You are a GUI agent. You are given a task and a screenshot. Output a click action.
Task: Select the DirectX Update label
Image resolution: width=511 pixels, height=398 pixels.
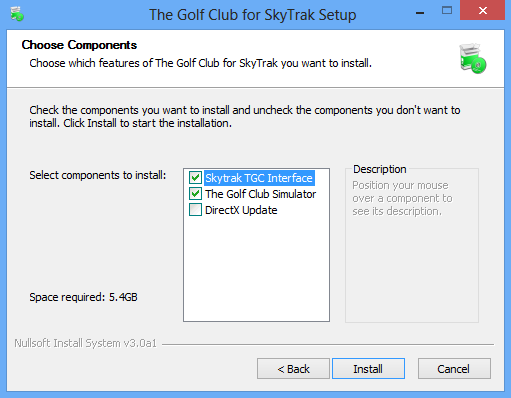pos(241,210)
